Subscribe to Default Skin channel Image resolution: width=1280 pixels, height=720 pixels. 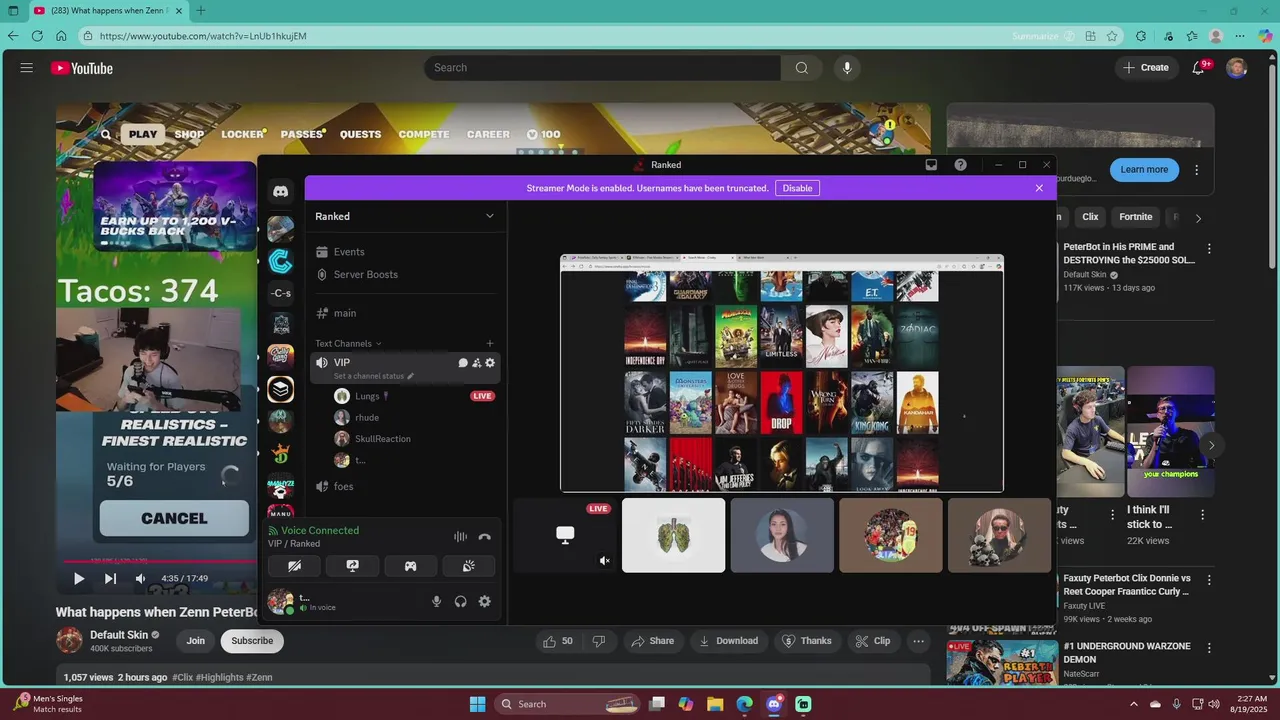252,641
